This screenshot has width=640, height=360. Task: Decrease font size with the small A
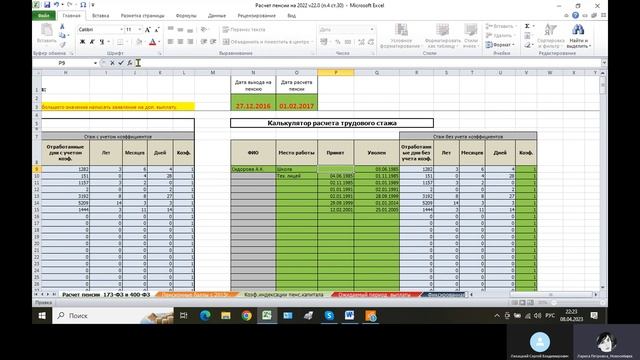(157, 29)
